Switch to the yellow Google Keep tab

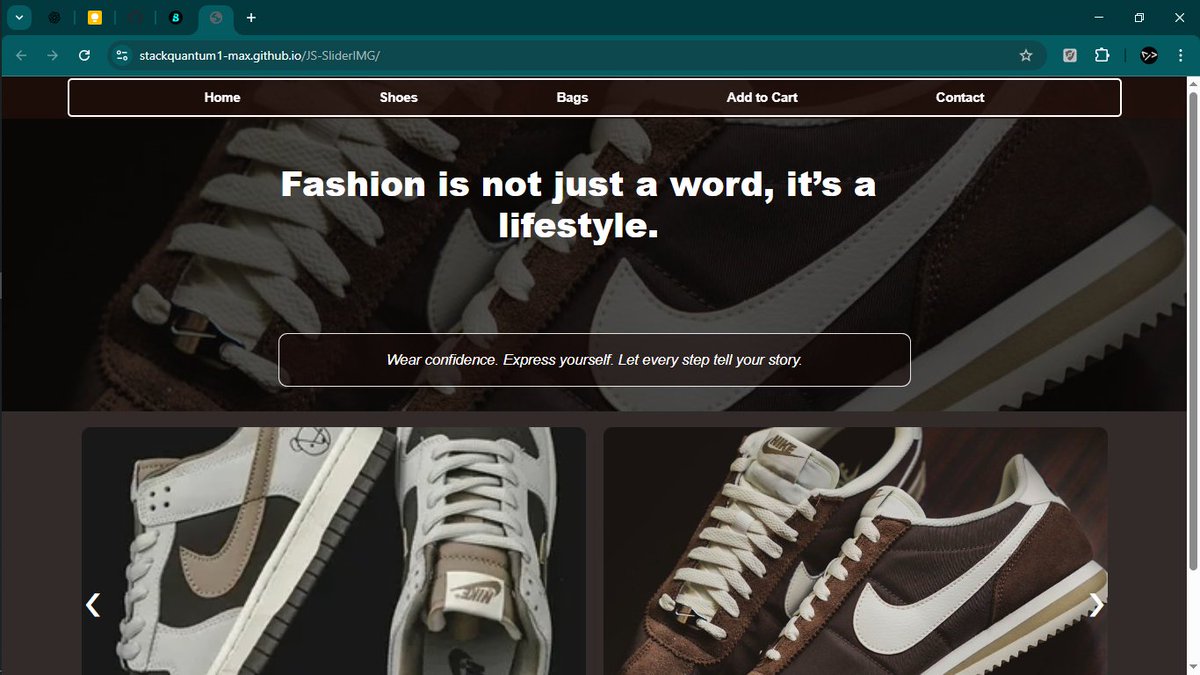tap(95, 17)
